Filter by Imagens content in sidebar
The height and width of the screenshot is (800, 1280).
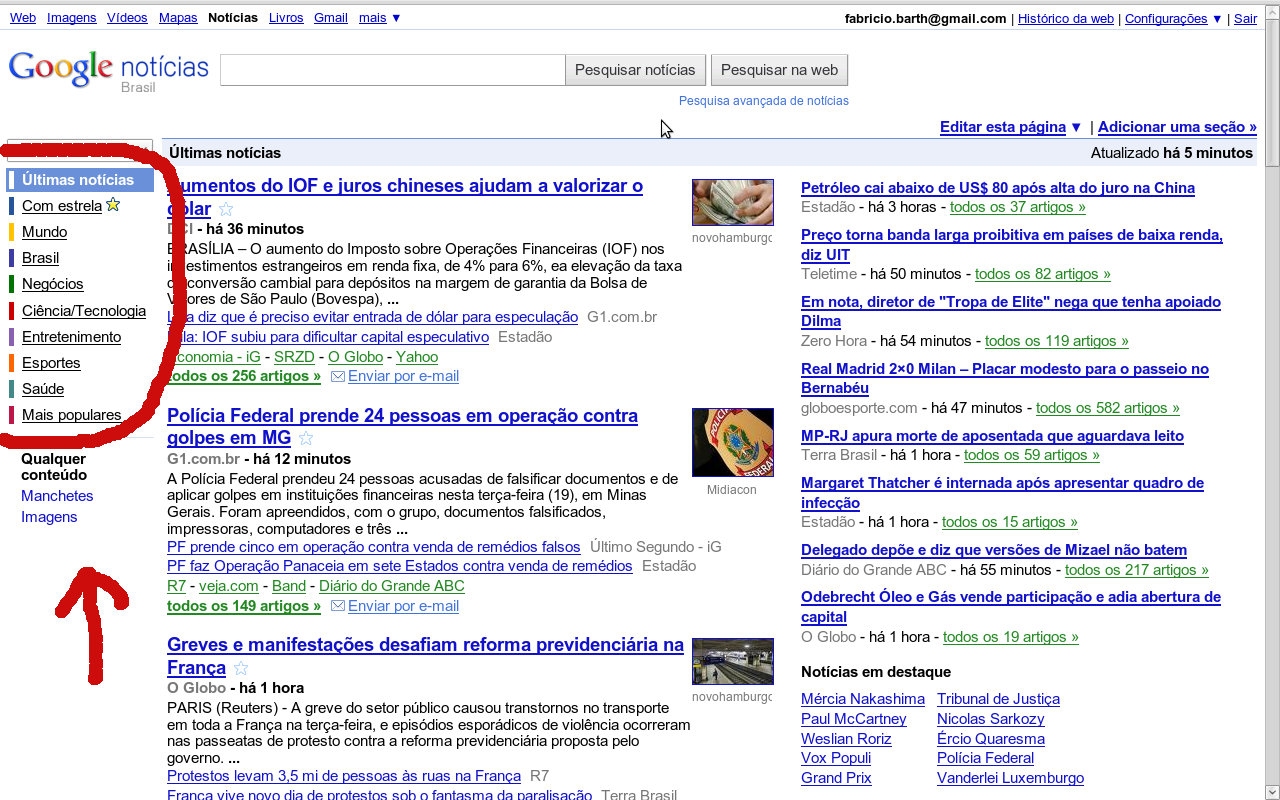[49, 517]
